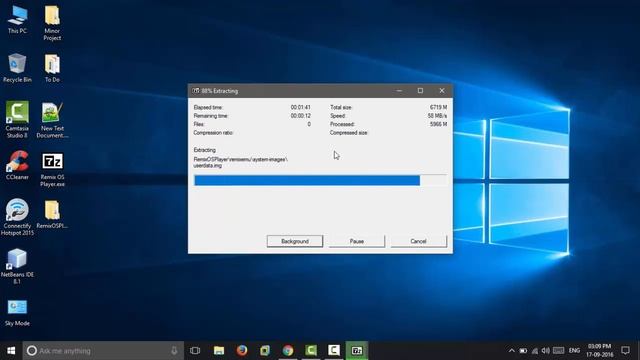Select the RemixOSPl... folder icon
Screen dimensions: 640x360
pos(52,214)
